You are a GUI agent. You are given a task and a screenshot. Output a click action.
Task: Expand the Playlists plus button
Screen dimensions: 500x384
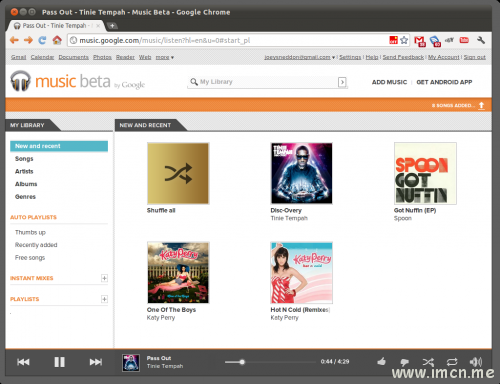[x=104, y=299]
